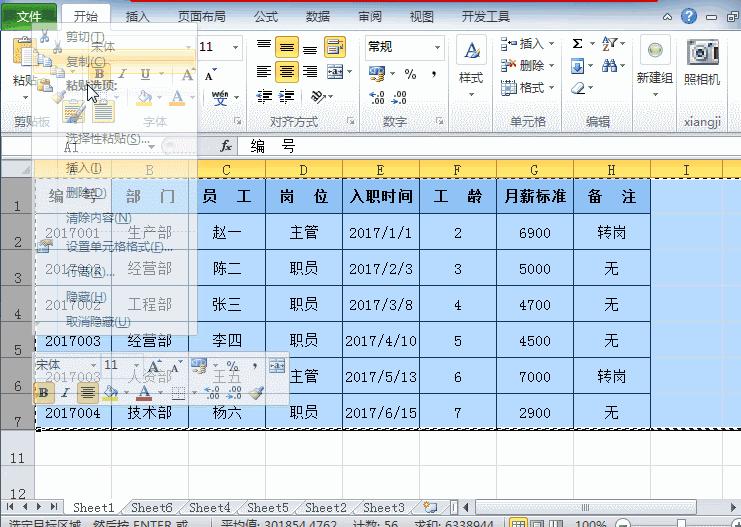Click the Insert Worksheet icon after Sheet3

click(x=430, y=507)
